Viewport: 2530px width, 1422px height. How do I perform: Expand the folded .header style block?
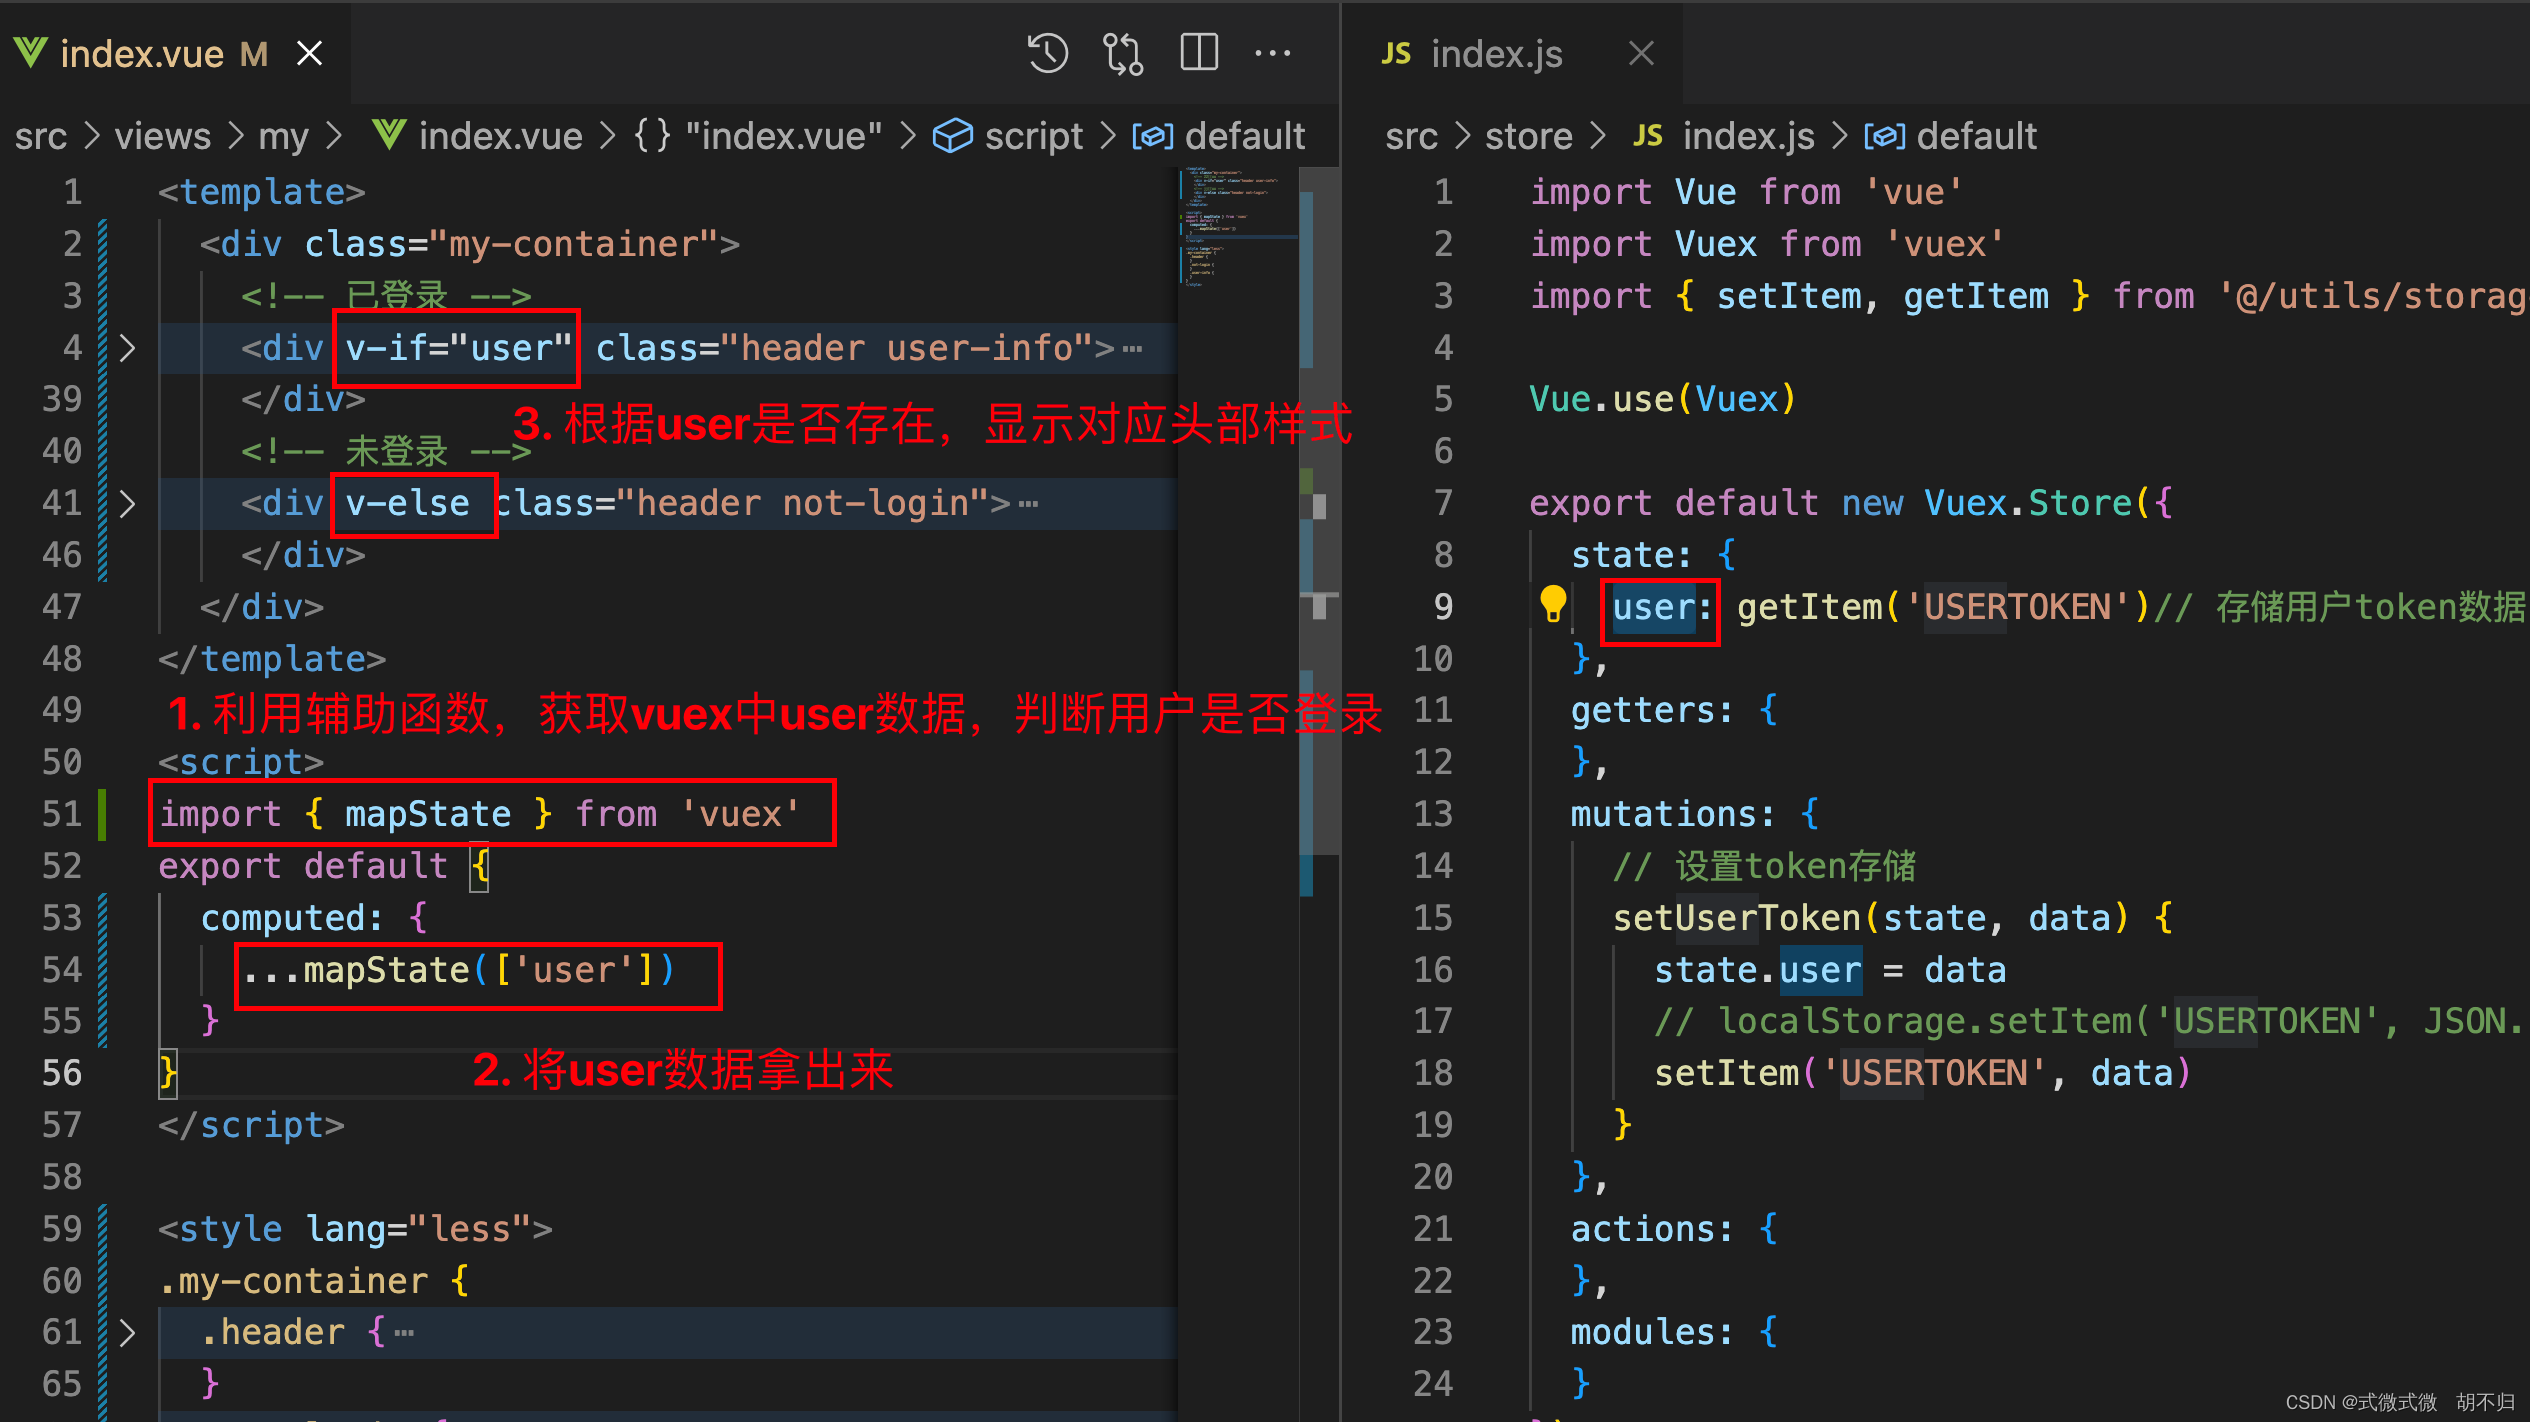[x=127, y=1332]
